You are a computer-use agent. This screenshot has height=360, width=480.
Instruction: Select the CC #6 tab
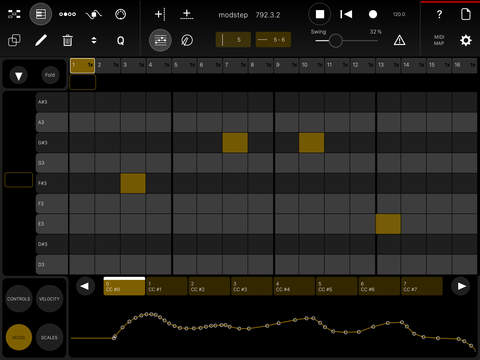[x=379, y=286]
